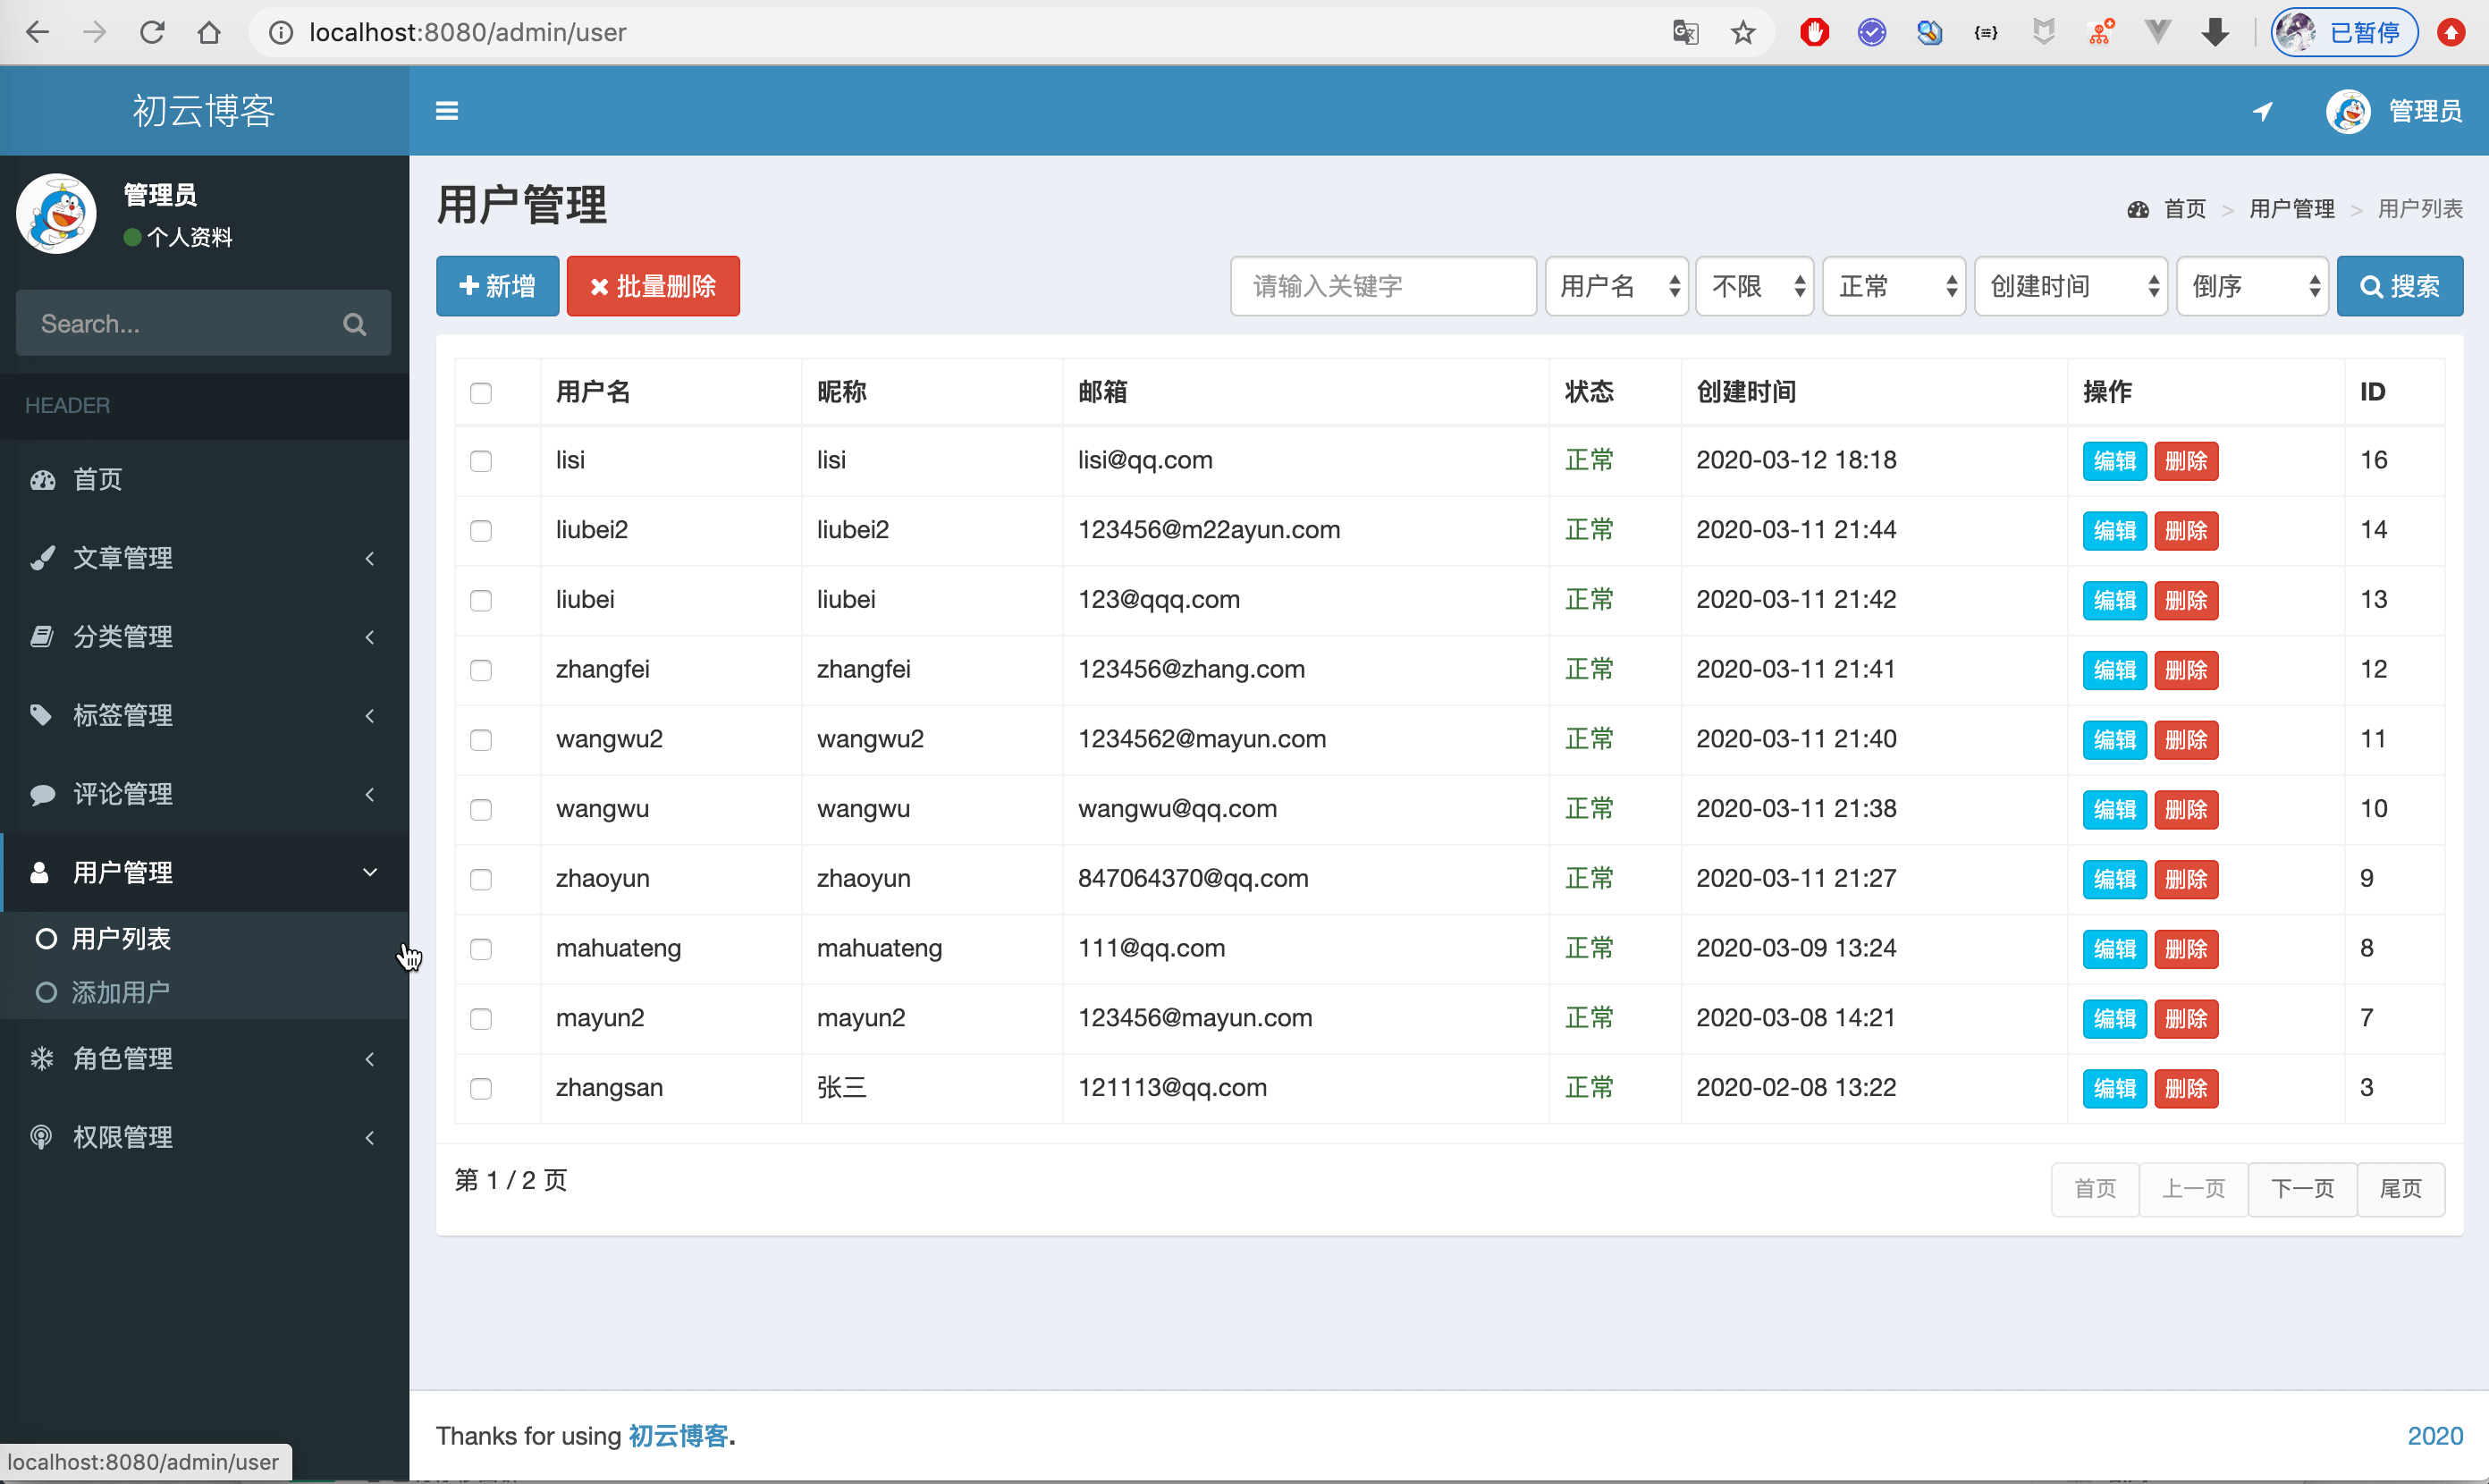
Task: Tick the checkbox for user lisi
Action: point(481,461)
